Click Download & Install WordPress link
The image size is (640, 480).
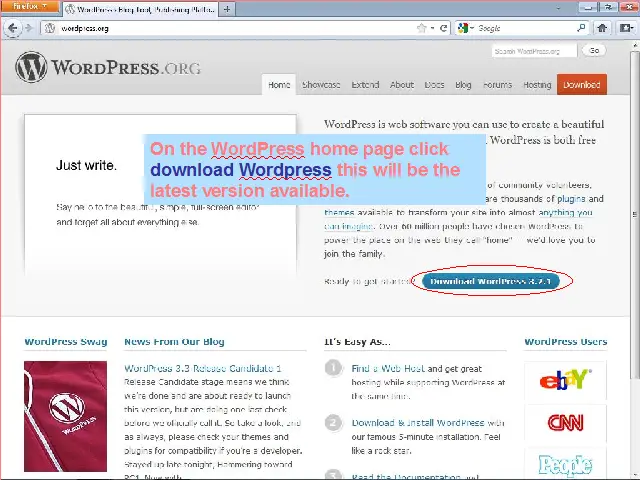pyautogui.click(x=418, y=423)
